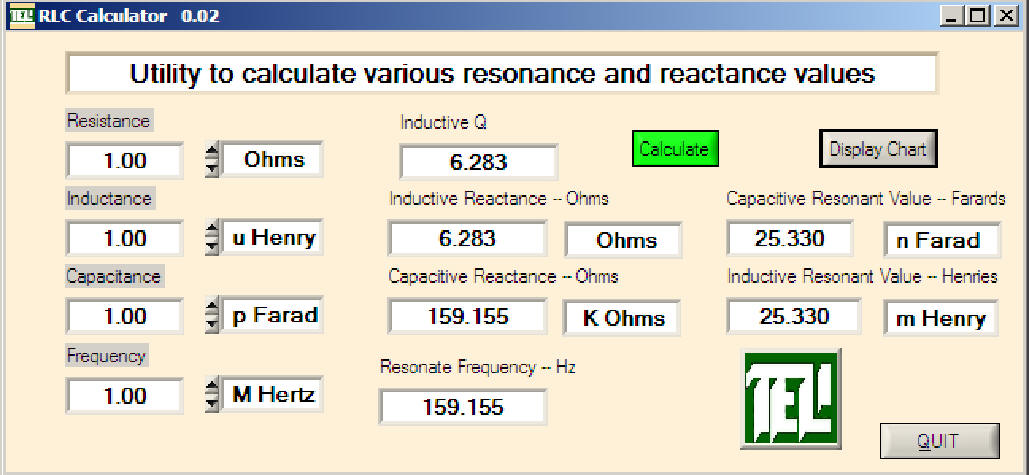Click the green TEL logo image
Screen dimensions: 1029x475
[x=791, y=398]
